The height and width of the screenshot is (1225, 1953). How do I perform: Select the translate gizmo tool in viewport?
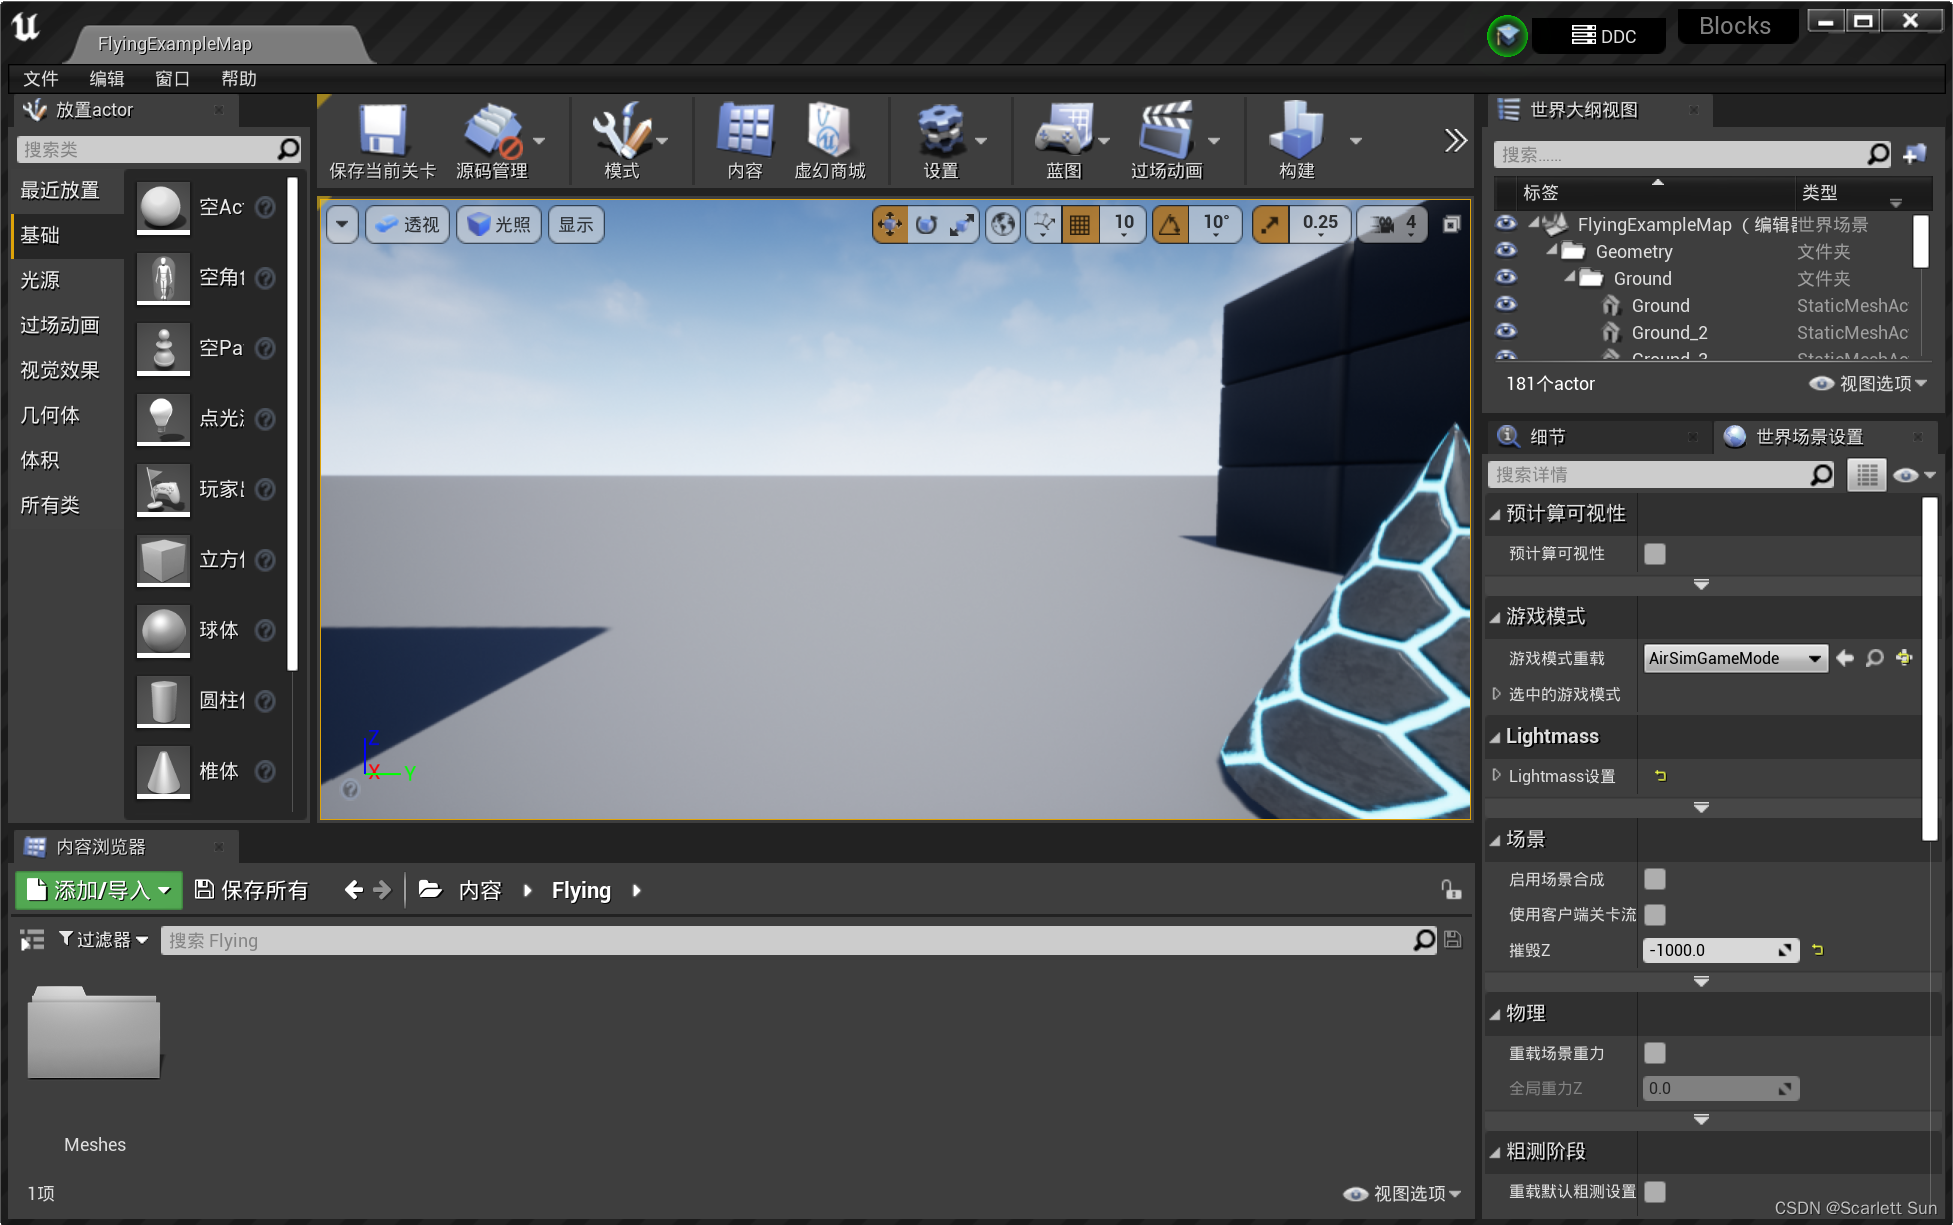tap(889, 225)
